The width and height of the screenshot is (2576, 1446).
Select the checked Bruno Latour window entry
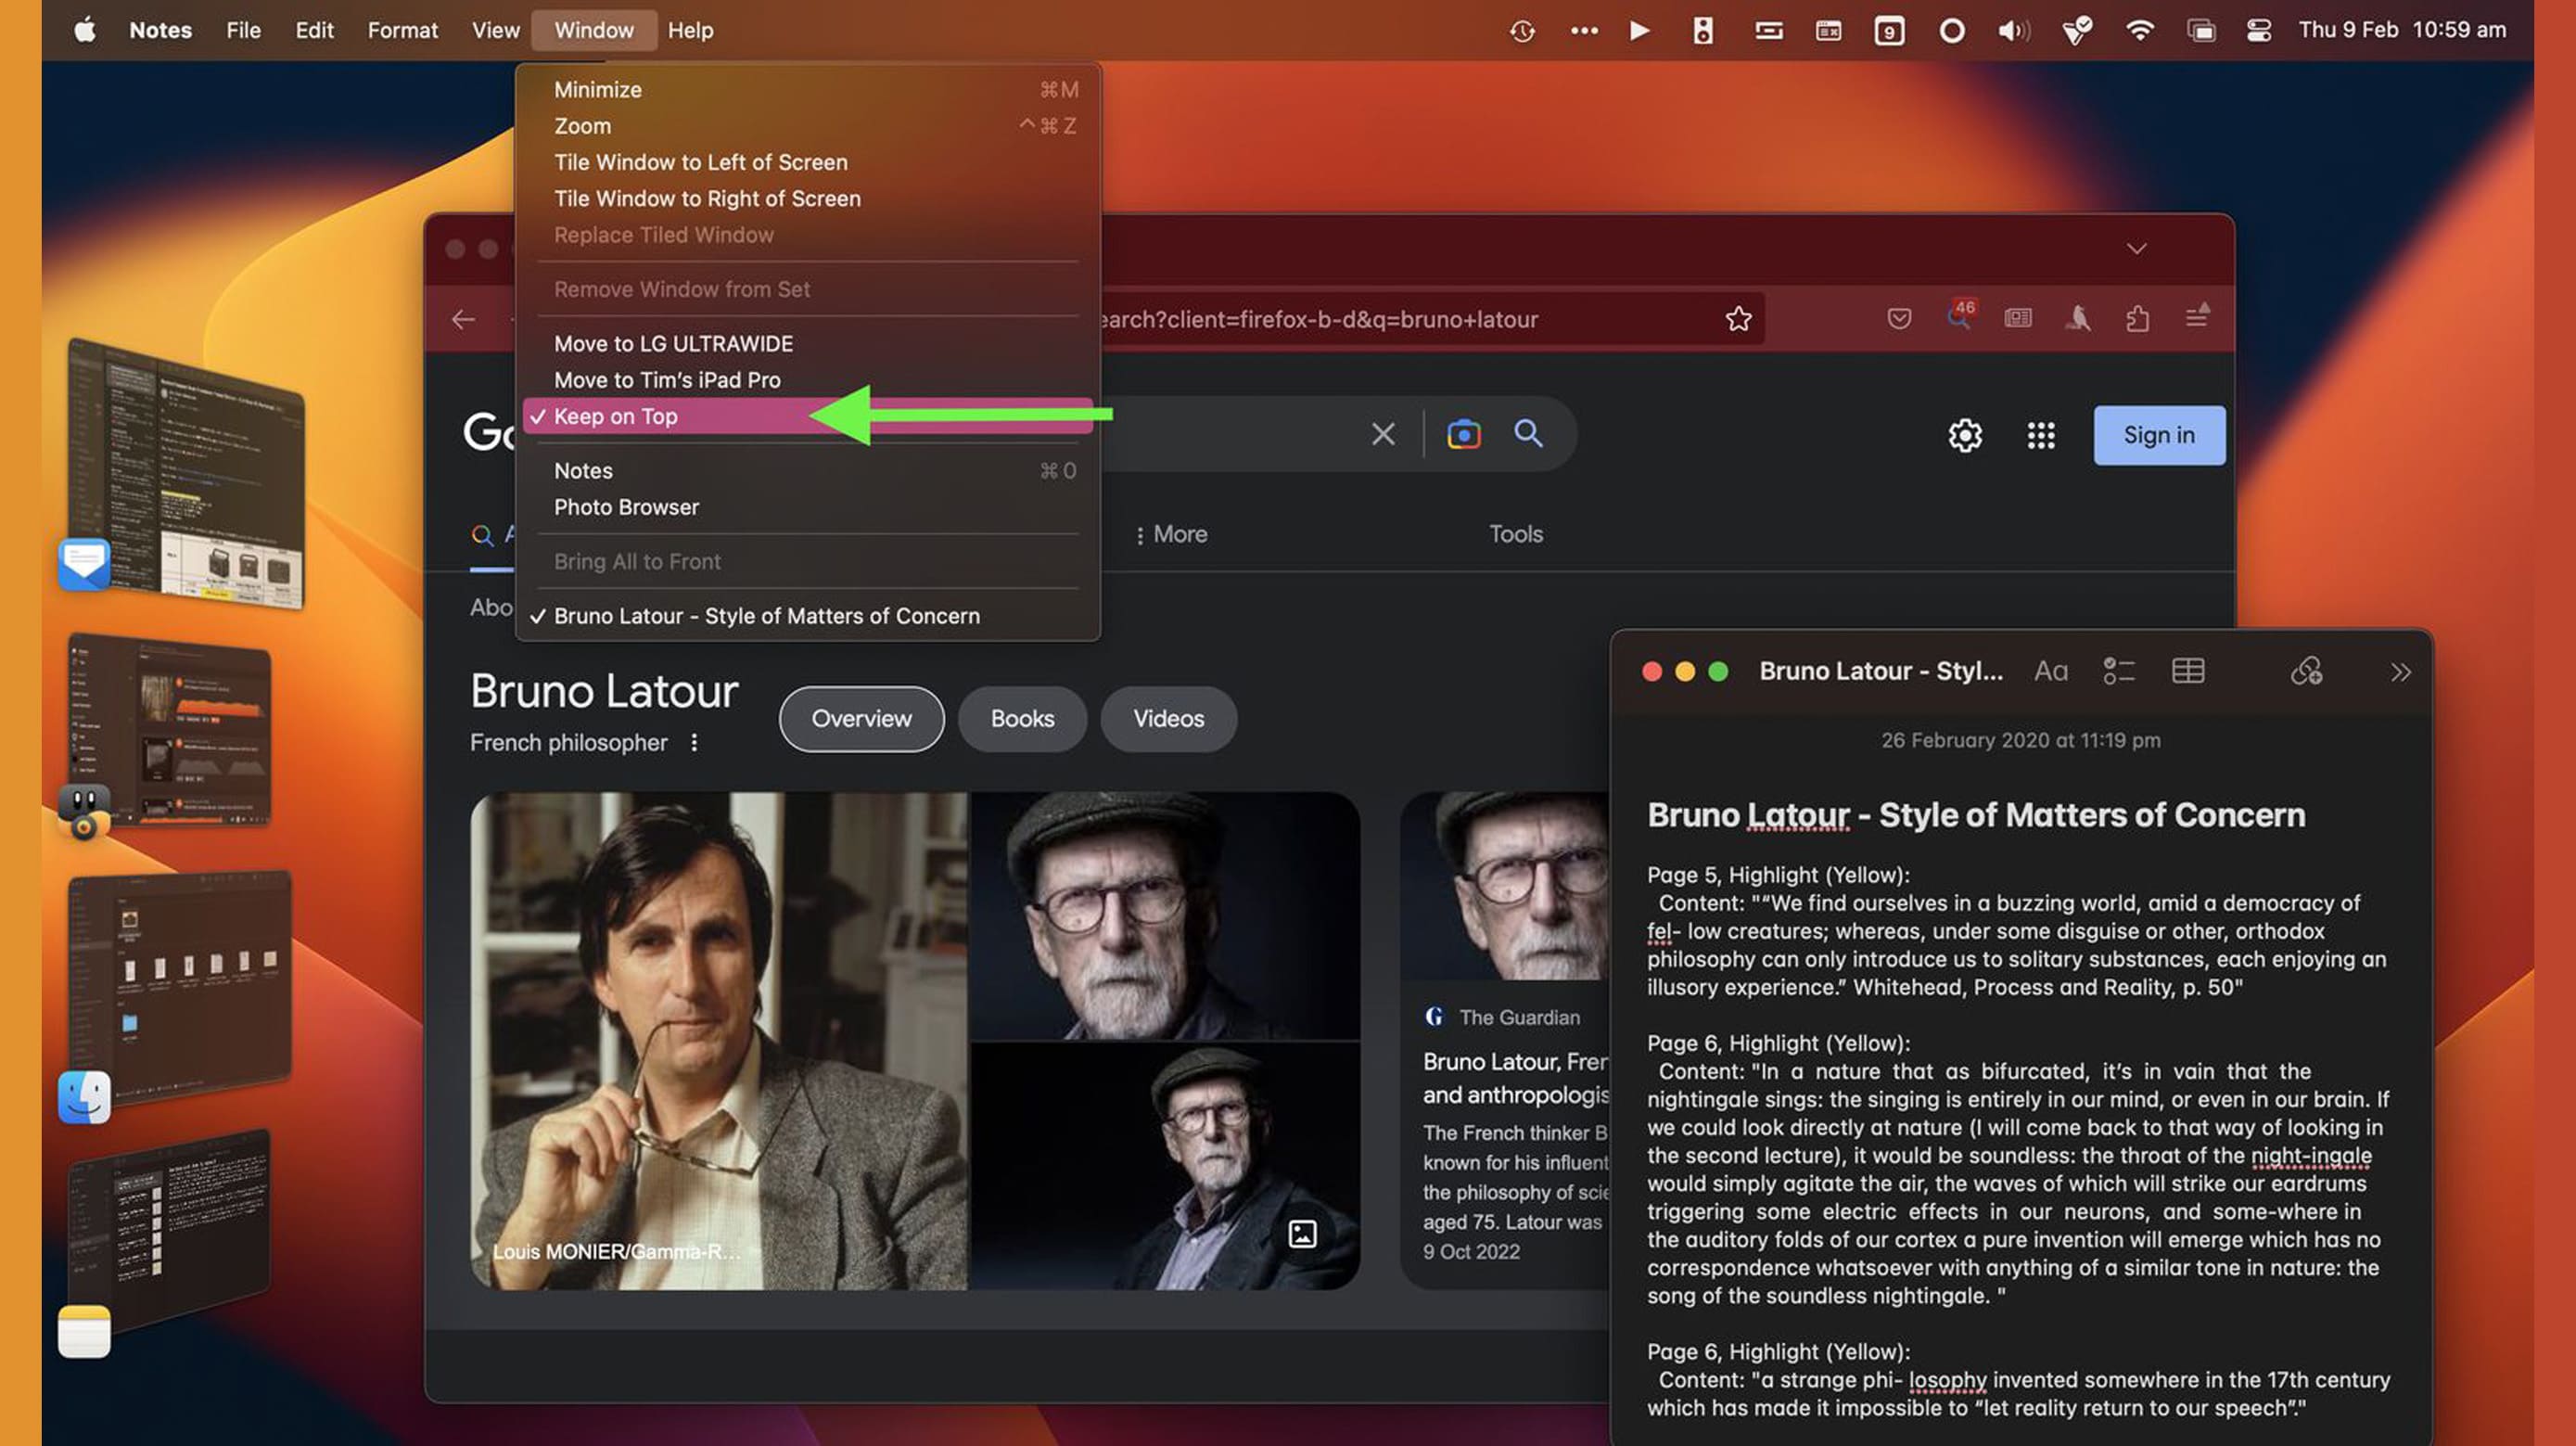point(807,616)
